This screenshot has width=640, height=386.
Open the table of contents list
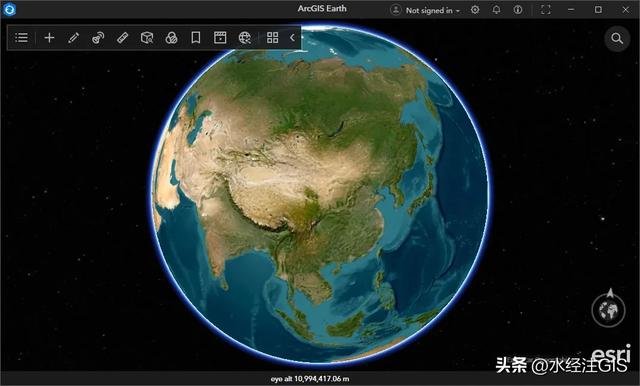point(21,38)
